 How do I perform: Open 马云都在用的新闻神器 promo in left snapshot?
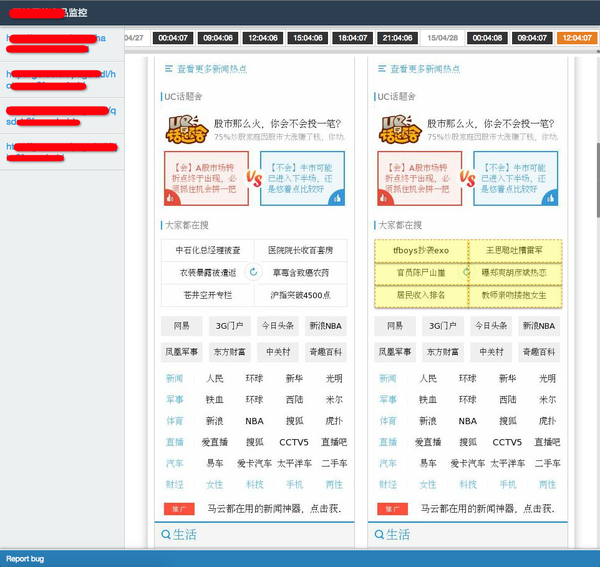274,508
